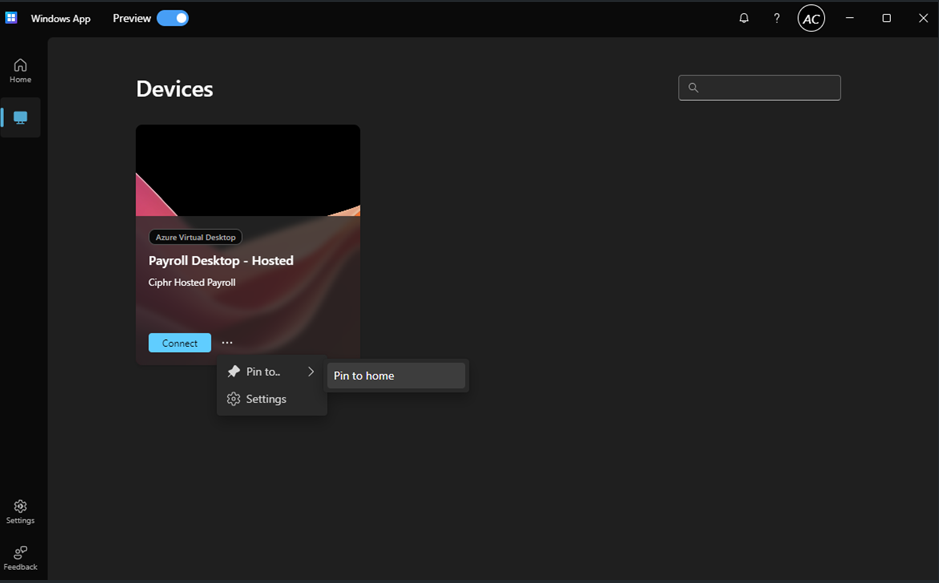This screenshot has width=939, height=583.
Task: Close the Windows App window
Action: point(923,18)
